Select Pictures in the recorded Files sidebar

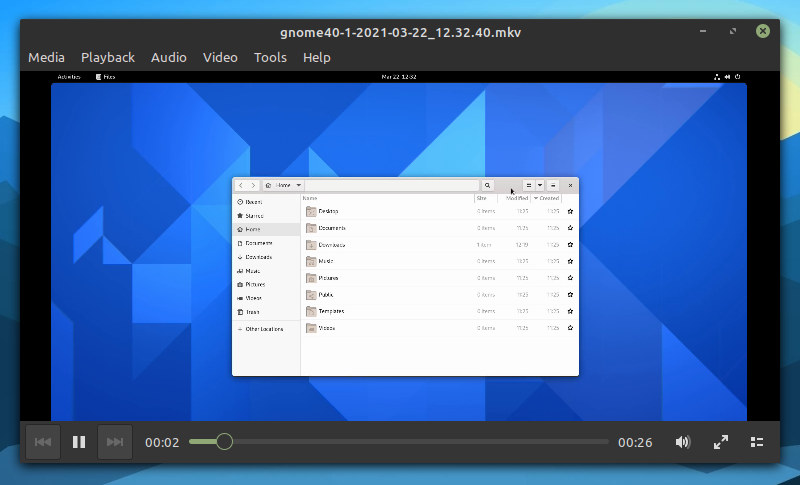click(266, 285)
